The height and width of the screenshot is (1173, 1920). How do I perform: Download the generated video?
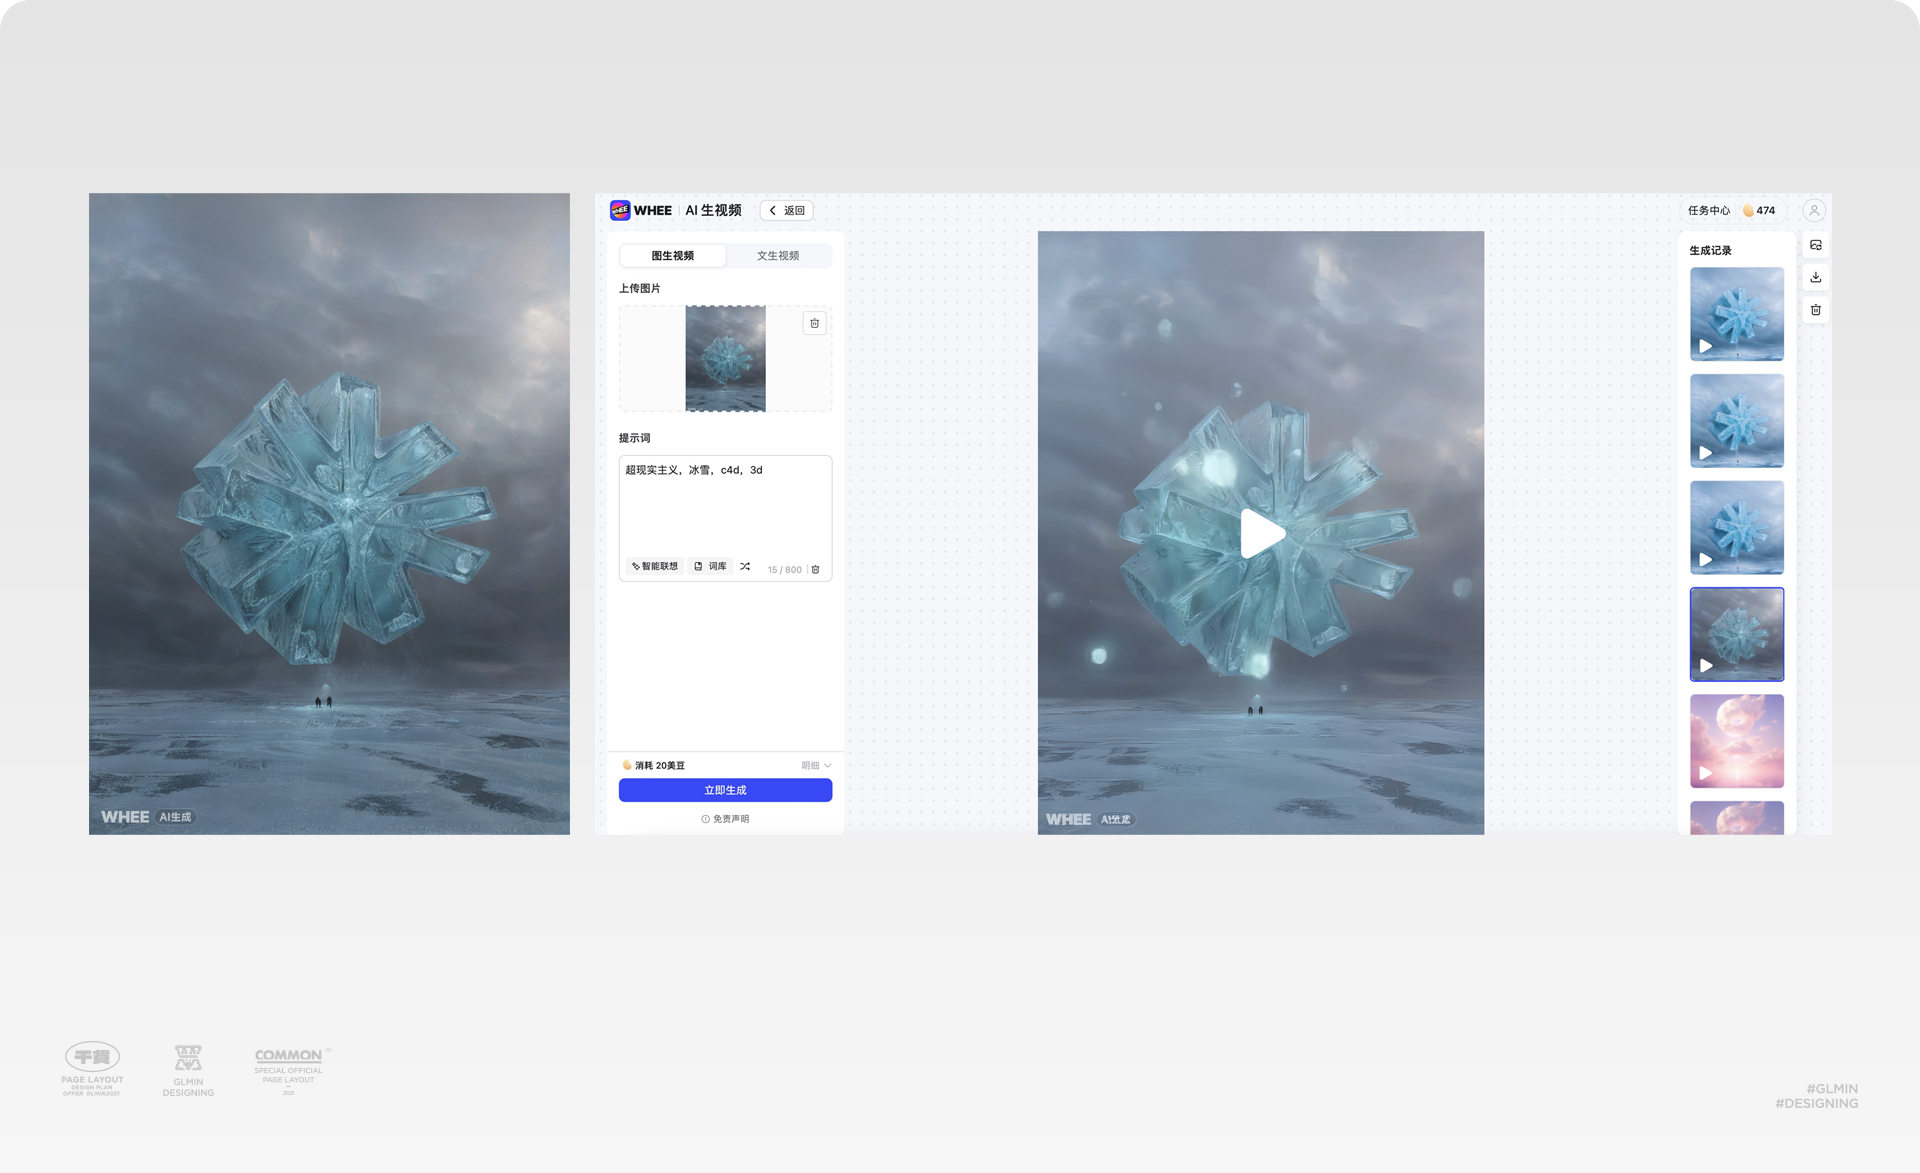1816,277
